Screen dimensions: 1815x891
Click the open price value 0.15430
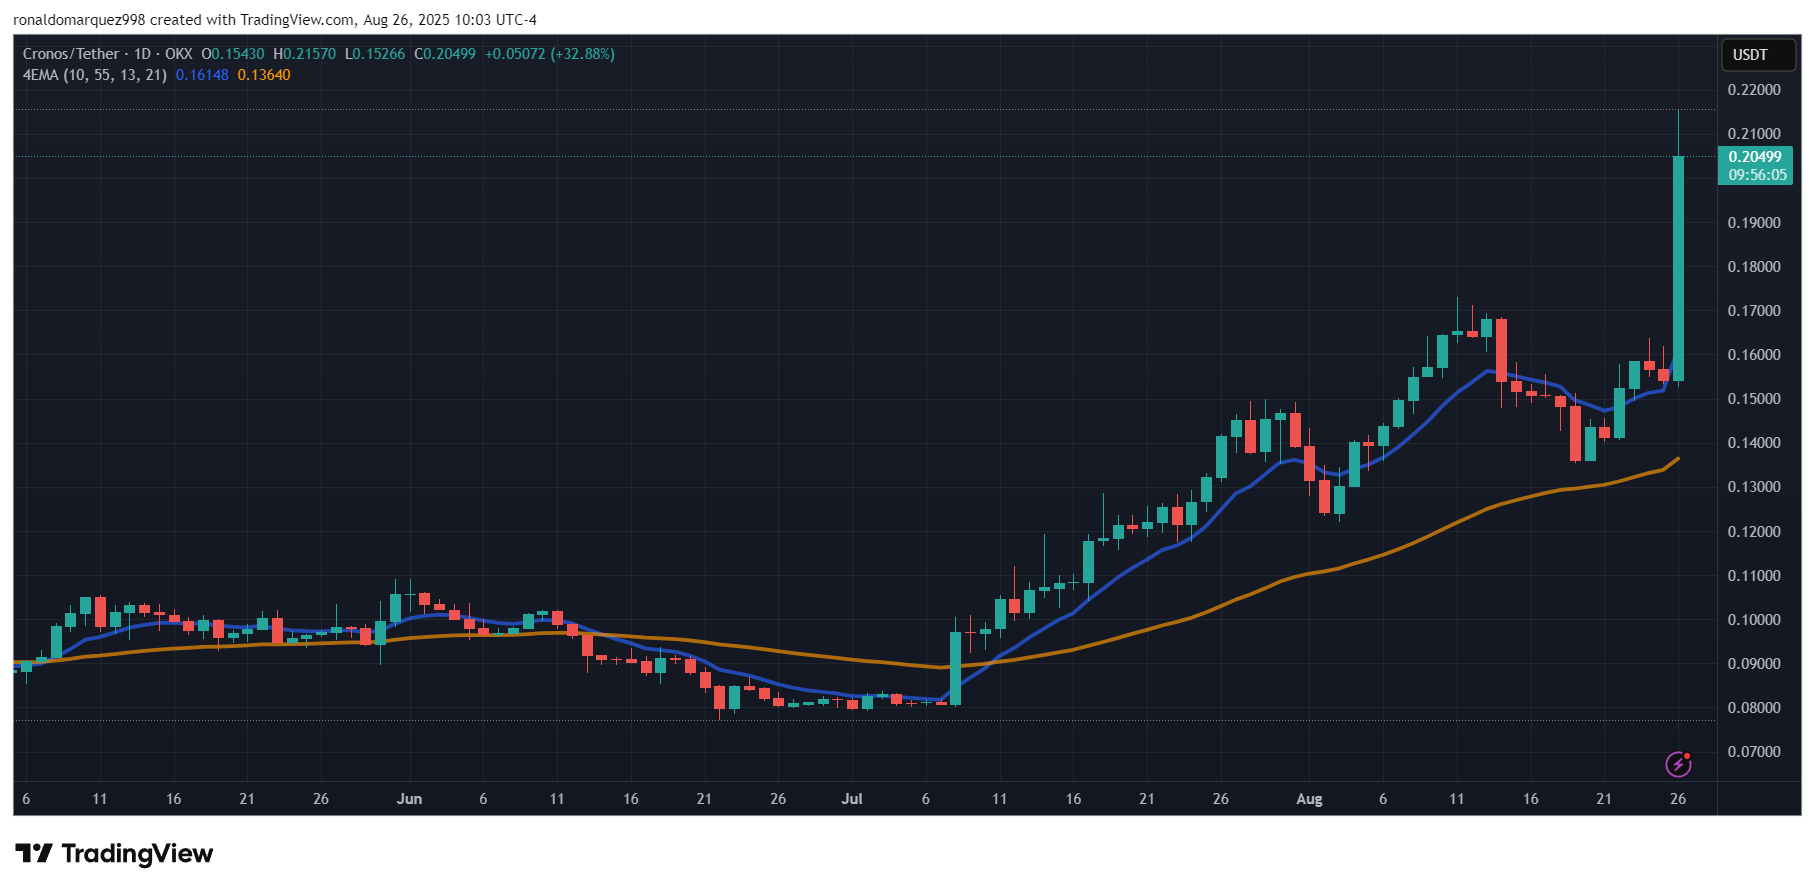click(x=238, y=54)
